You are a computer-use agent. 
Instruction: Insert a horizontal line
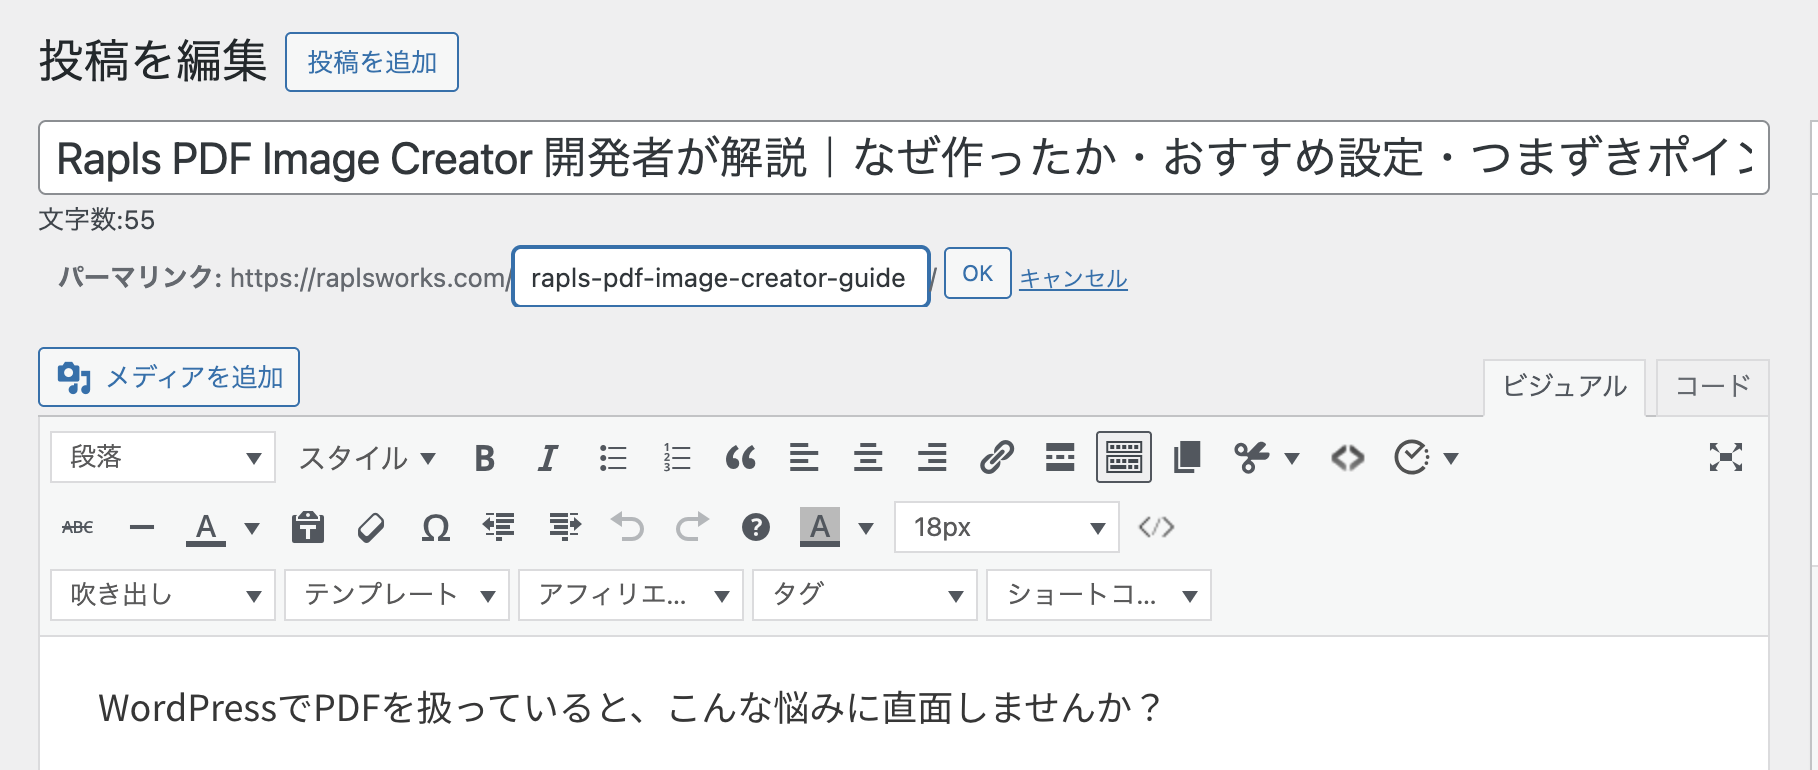click(142, 527)
